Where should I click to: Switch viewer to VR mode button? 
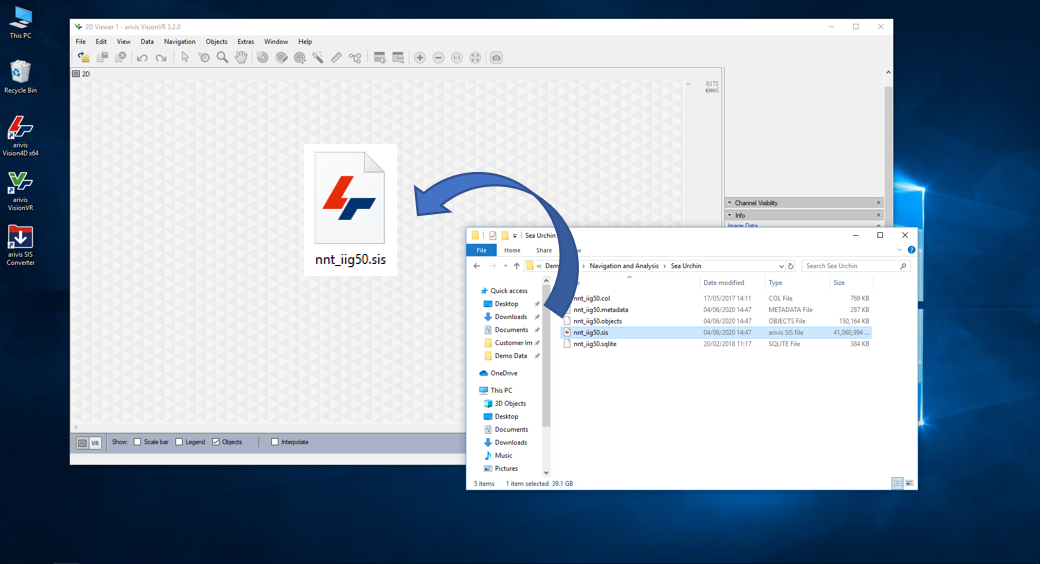coord(95,443)
